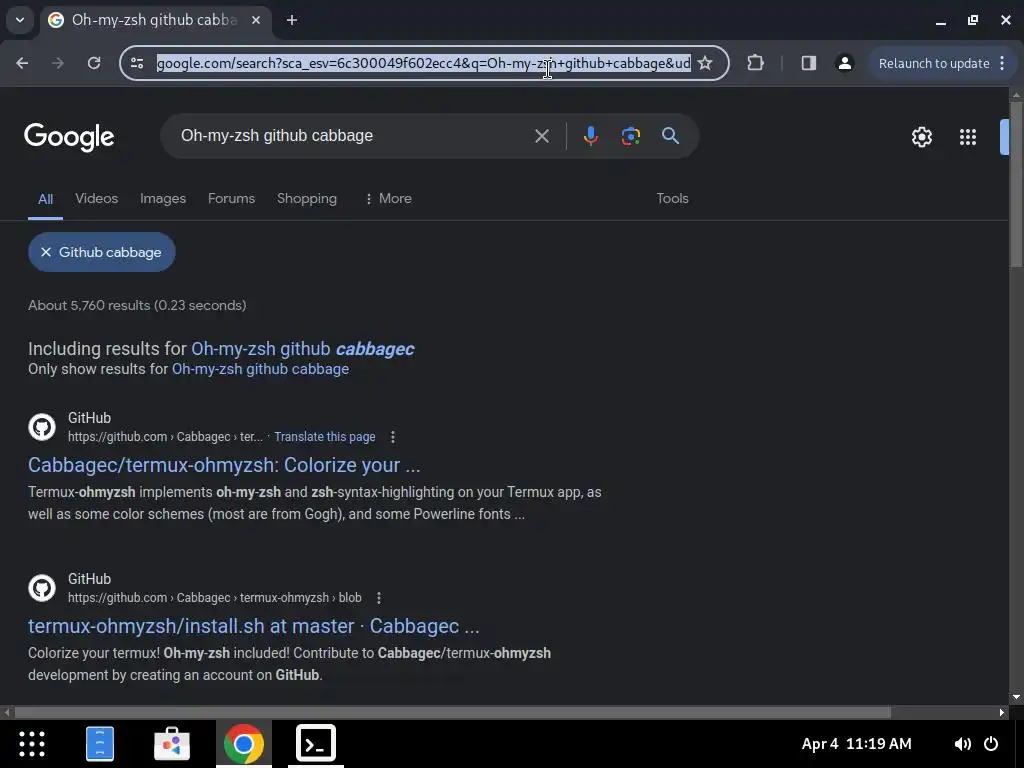Viewport: 1024px width, 768px height.
Task: Select the All results tab
Action: pos(45,199)
